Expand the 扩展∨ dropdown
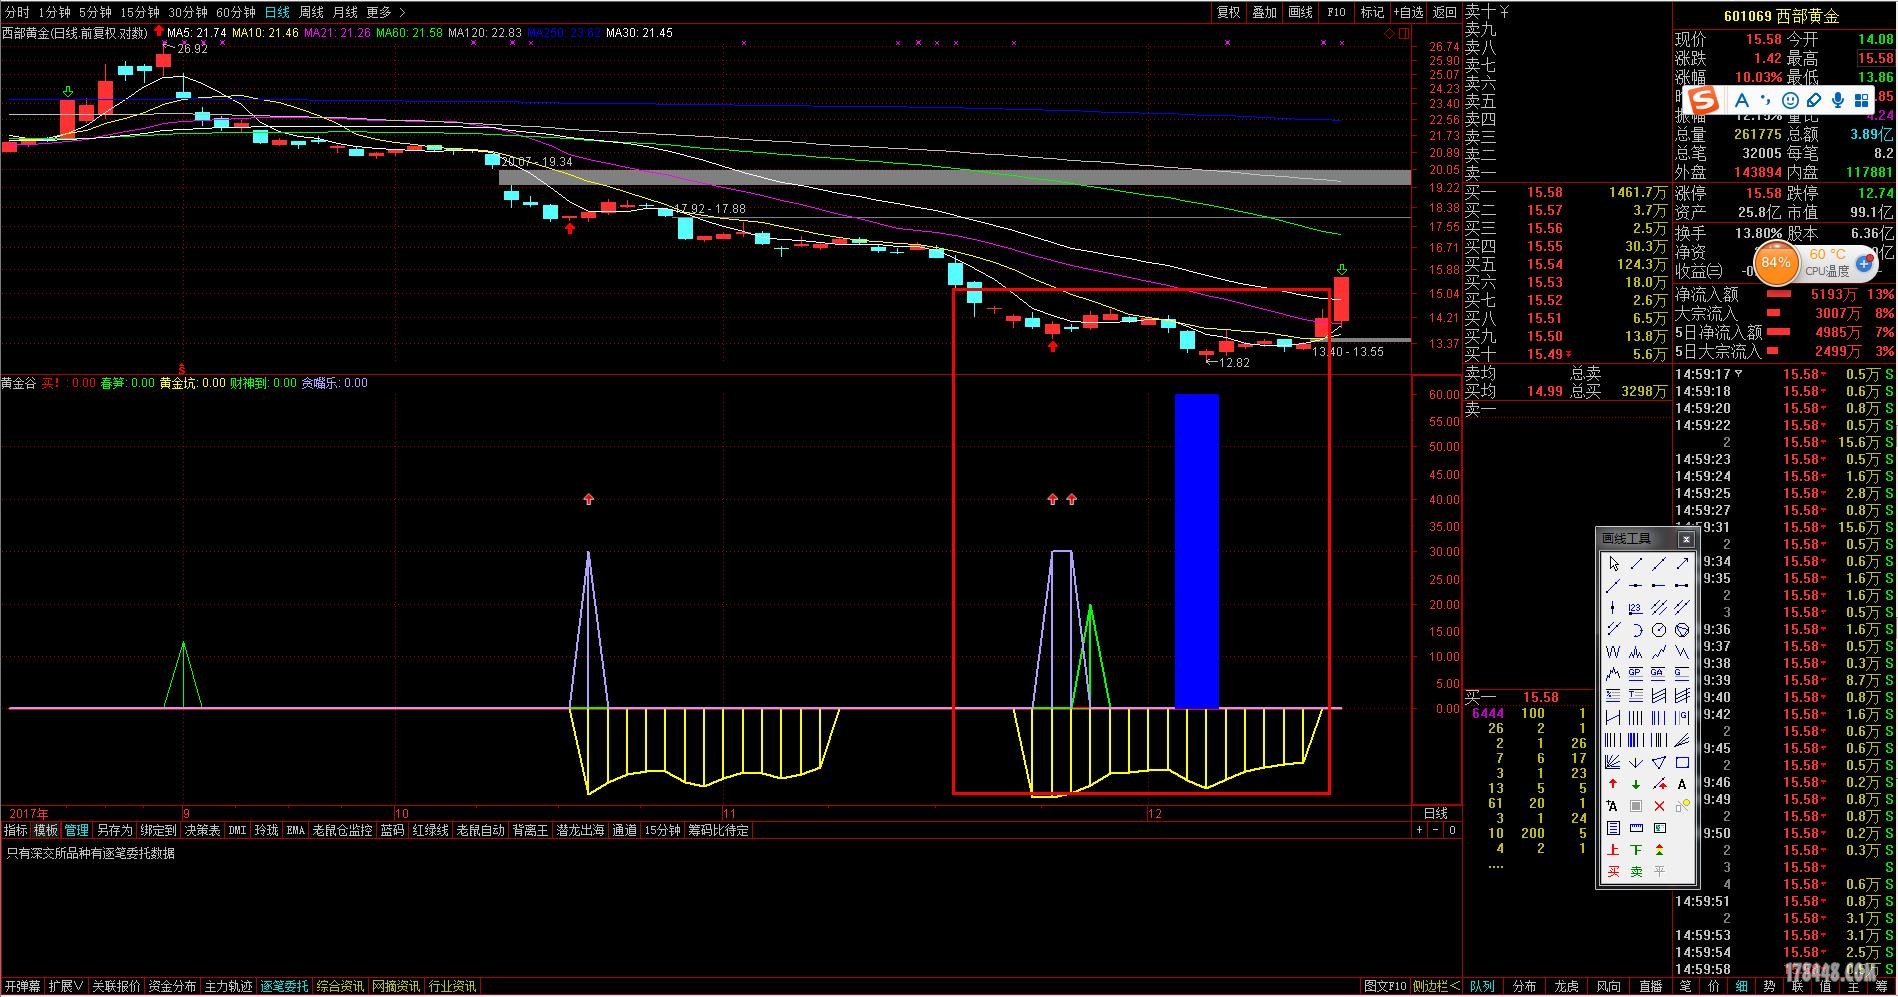 [x=66, y=986]
